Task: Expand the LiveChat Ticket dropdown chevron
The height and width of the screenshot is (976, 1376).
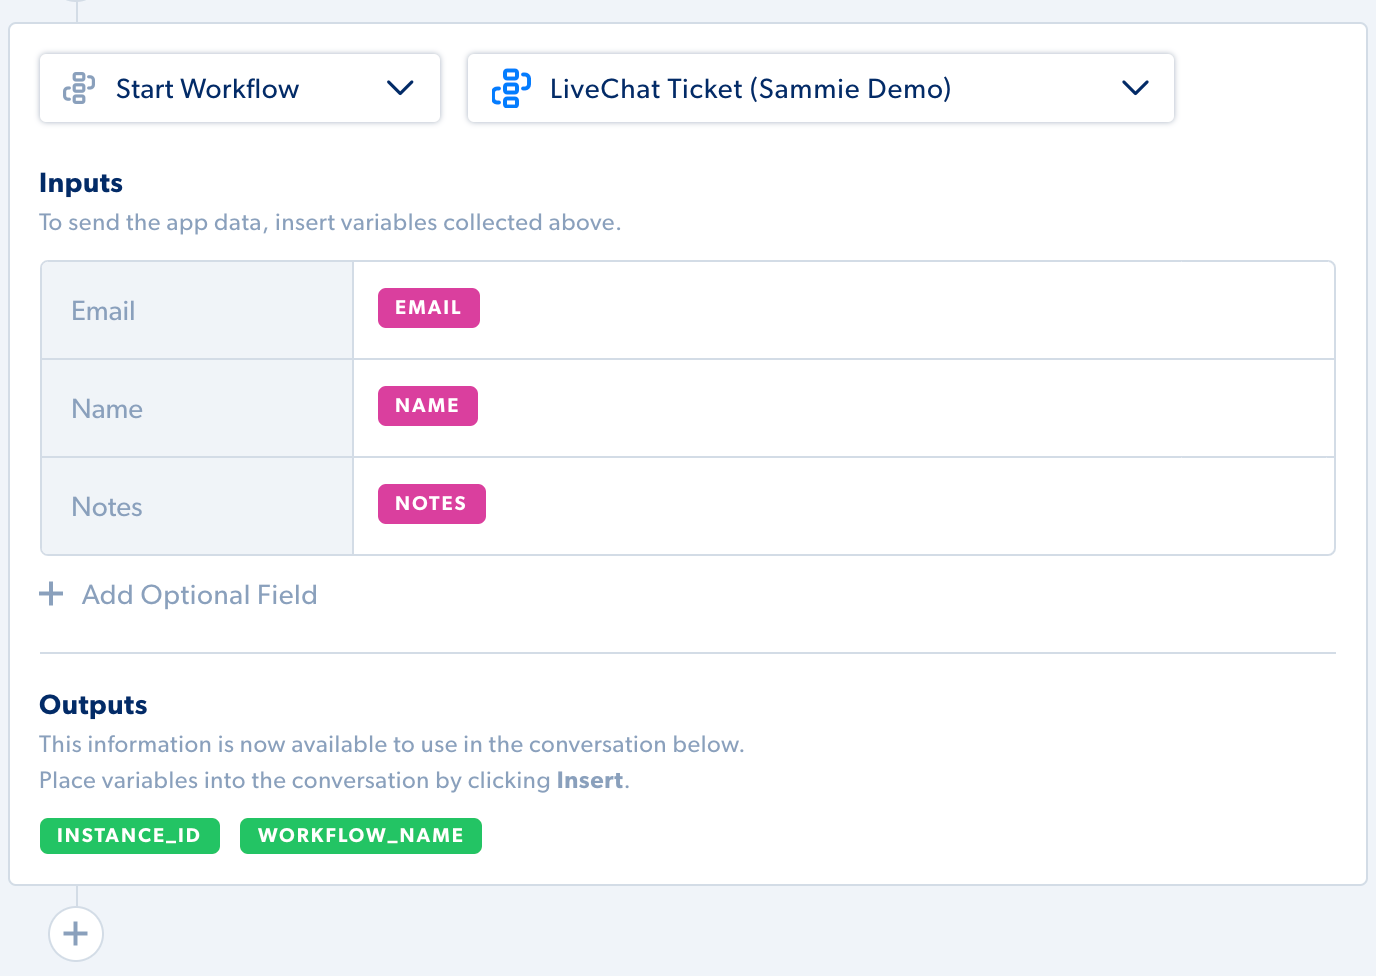Action: click(1135, 88)
